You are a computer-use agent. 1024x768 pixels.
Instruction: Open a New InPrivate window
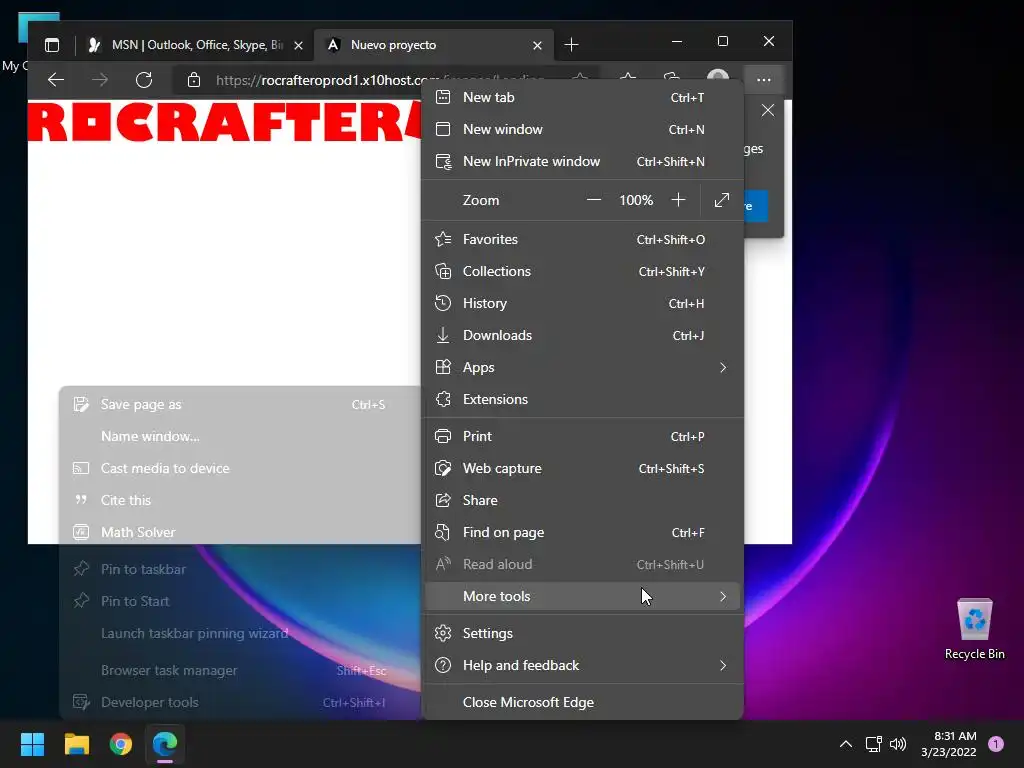pos(583,161)
